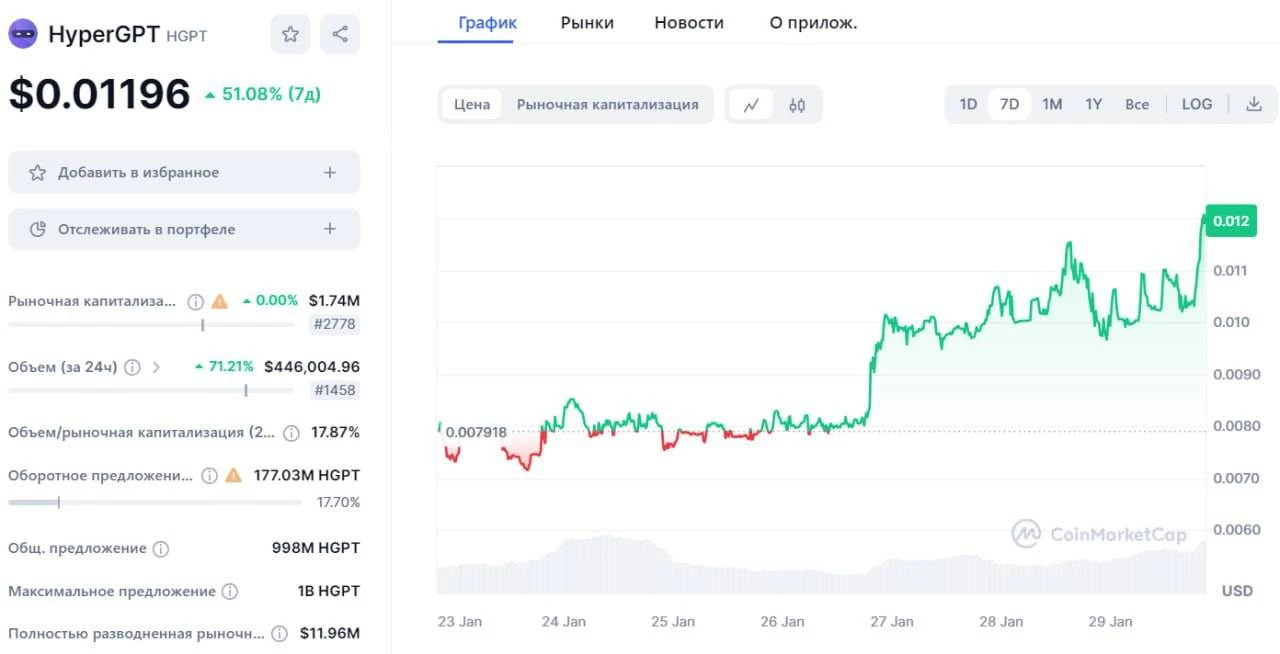Click info icon beside Максимальное предложение
The height and width of the screenshot is (654, 1280).
point(230,591)
